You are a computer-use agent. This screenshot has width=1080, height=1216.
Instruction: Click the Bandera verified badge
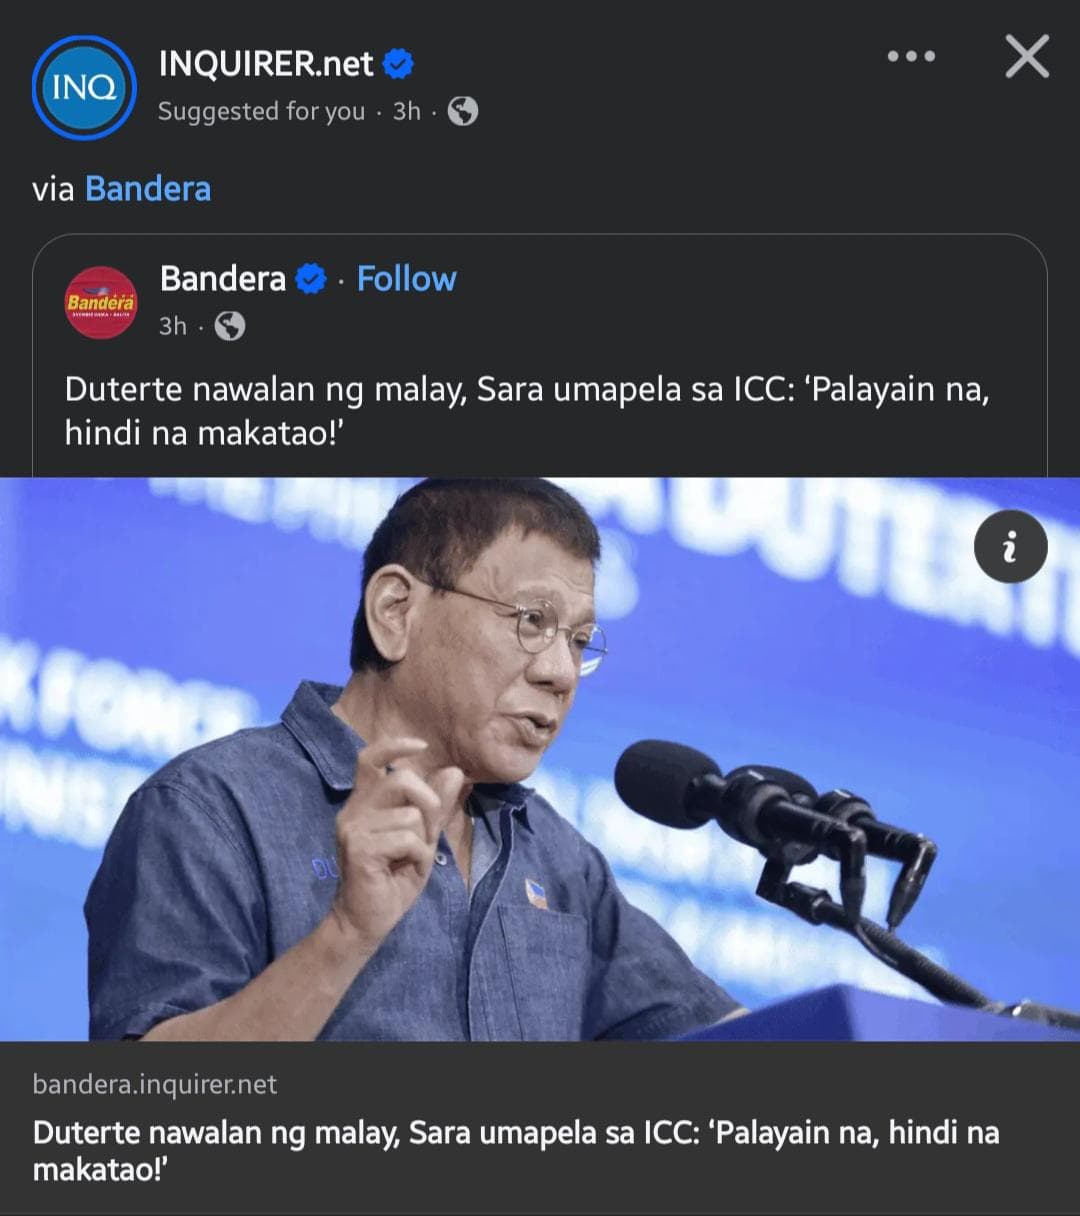click(311, 279)
